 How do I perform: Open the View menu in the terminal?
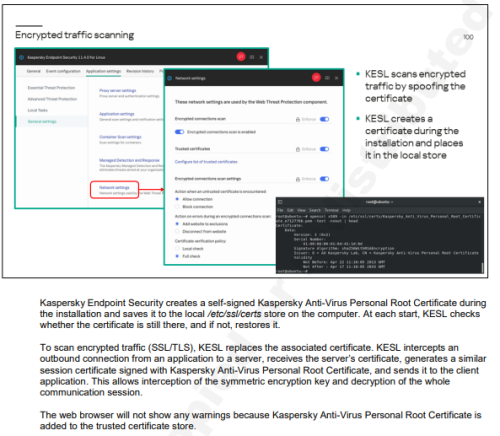[301, 210]
